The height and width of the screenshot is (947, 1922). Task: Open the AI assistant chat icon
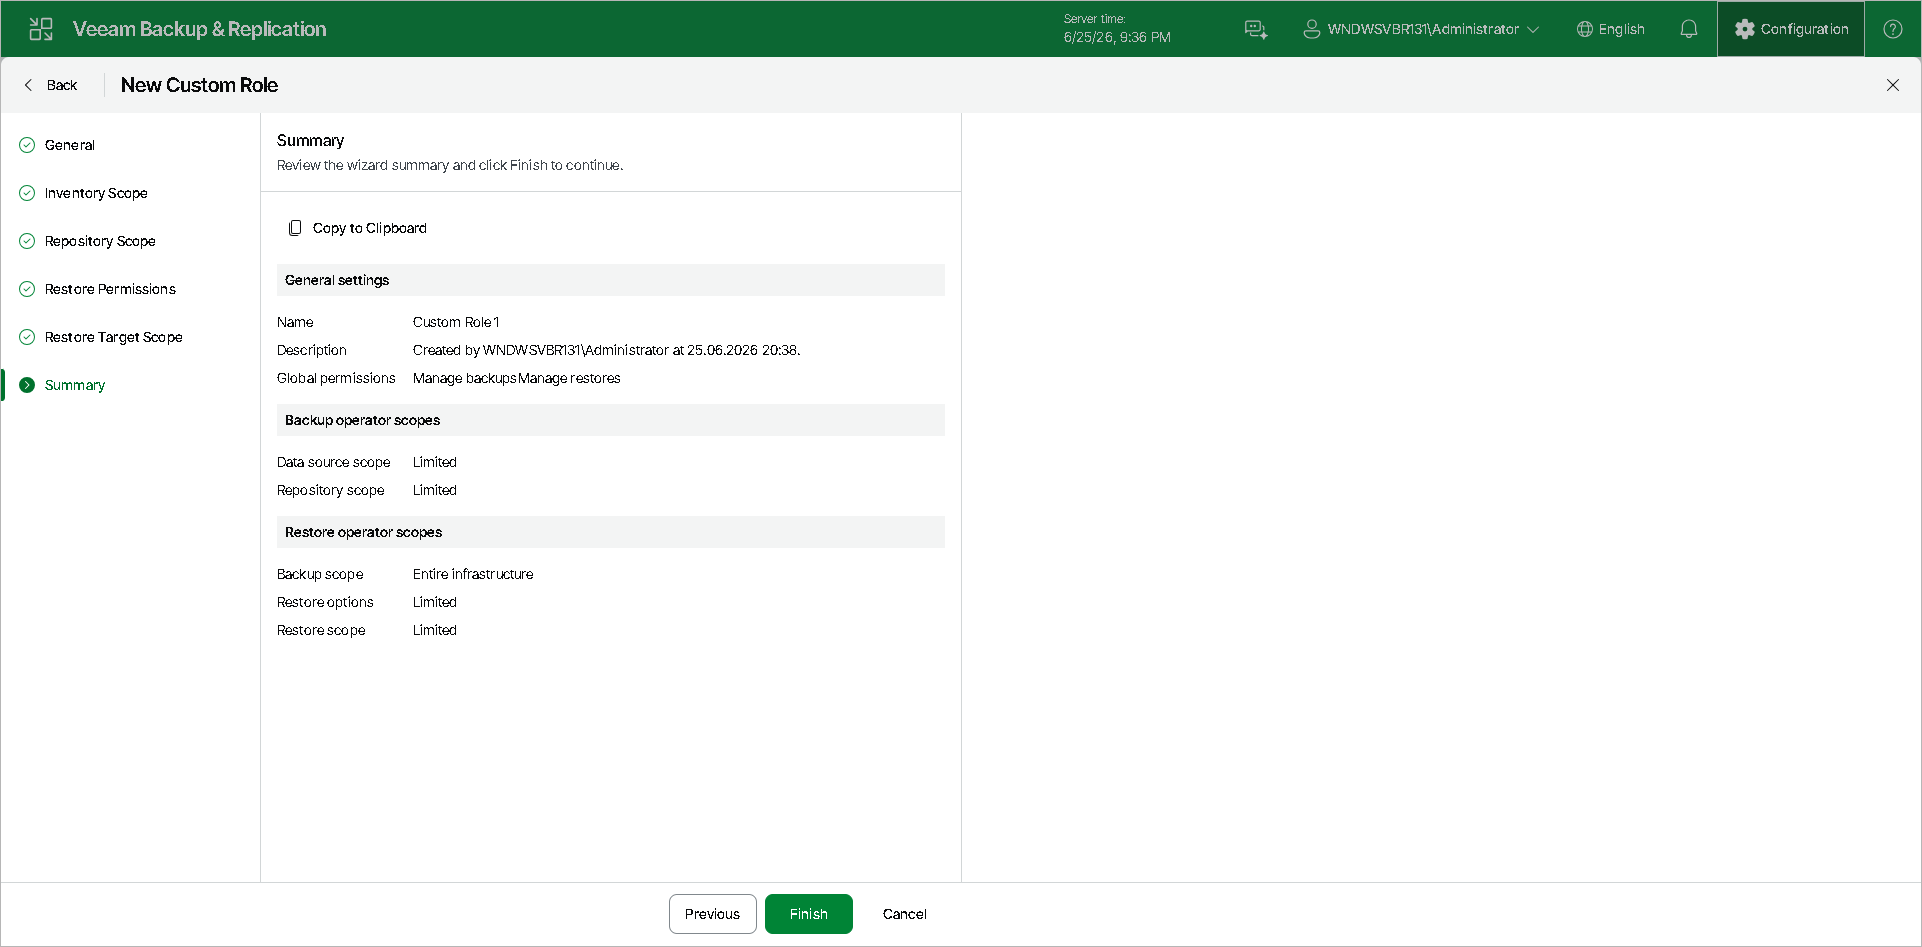1256,29
